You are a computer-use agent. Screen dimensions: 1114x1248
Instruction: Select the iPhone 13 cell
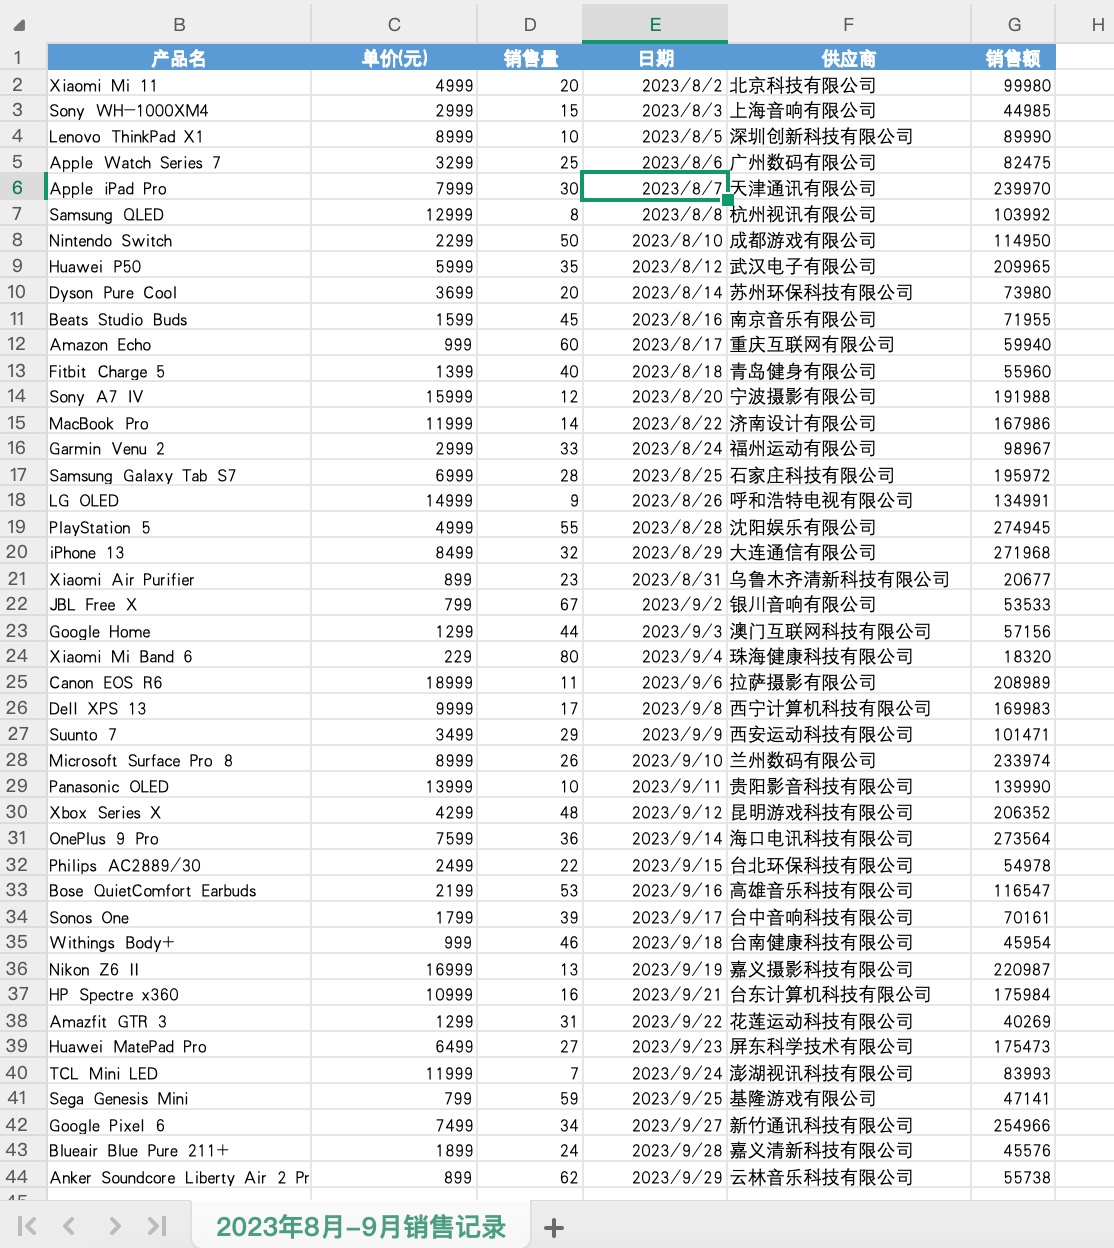coord(179,552)
